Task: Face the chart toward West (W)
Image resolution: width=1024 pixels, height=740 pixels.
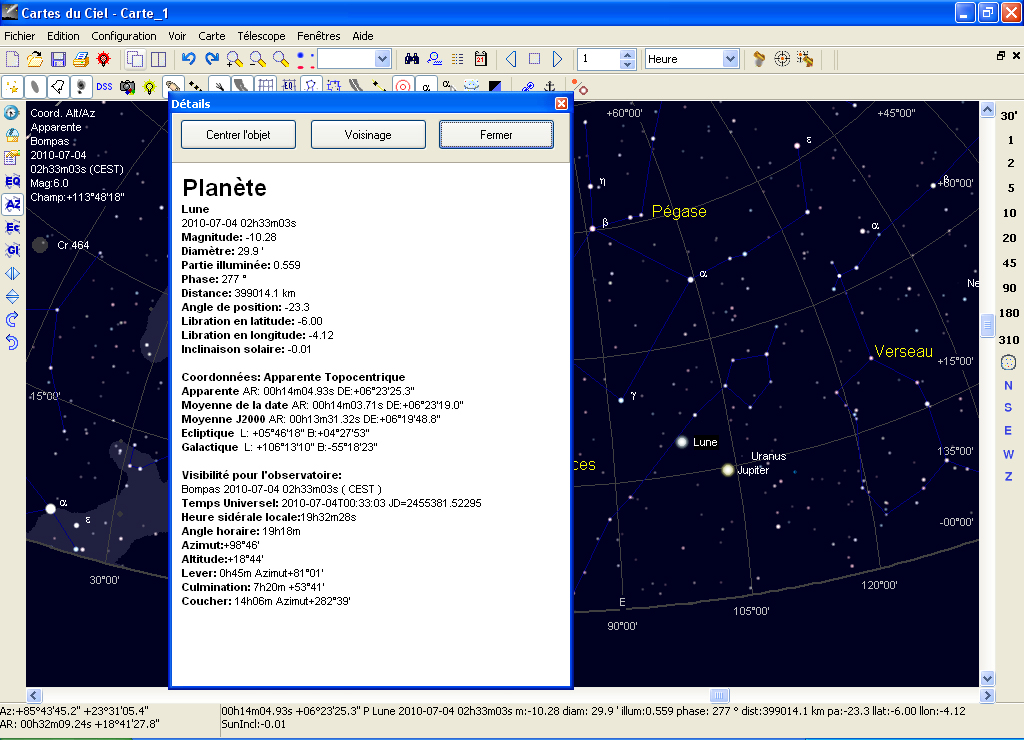Action: pyautogui.click(x=1008, y=454)
